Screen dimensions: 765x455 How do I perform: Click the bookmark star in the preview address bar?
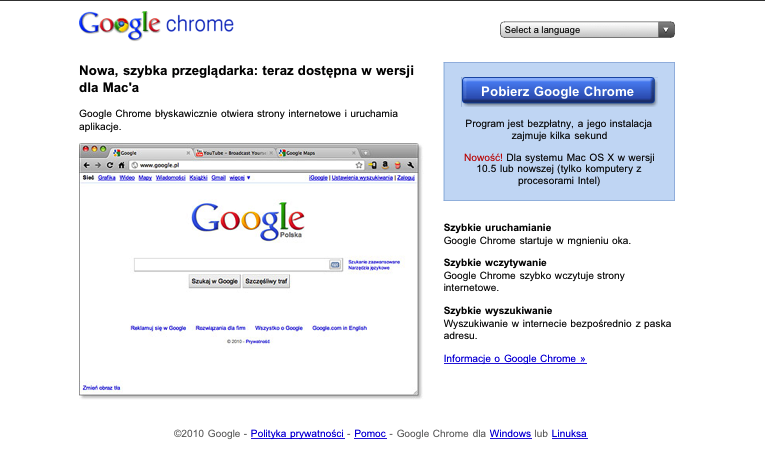pyautogui.click(x=359, y=165)
